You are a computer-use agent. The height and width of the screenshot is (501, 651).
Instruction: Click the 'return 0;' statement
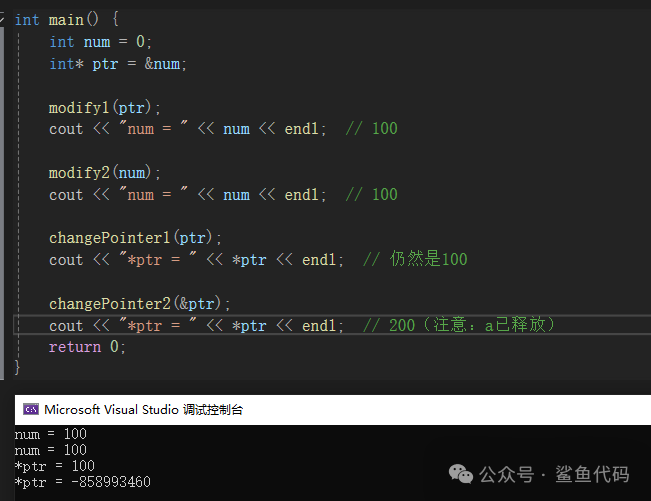click(87, 347)
